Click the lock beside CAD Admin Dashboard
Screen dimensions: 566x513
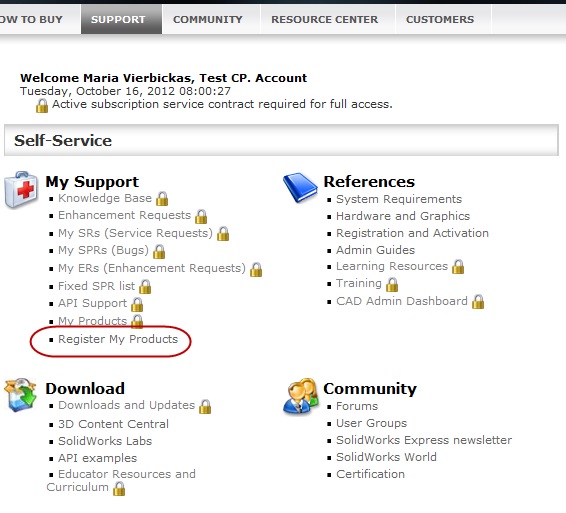(478, 302)
